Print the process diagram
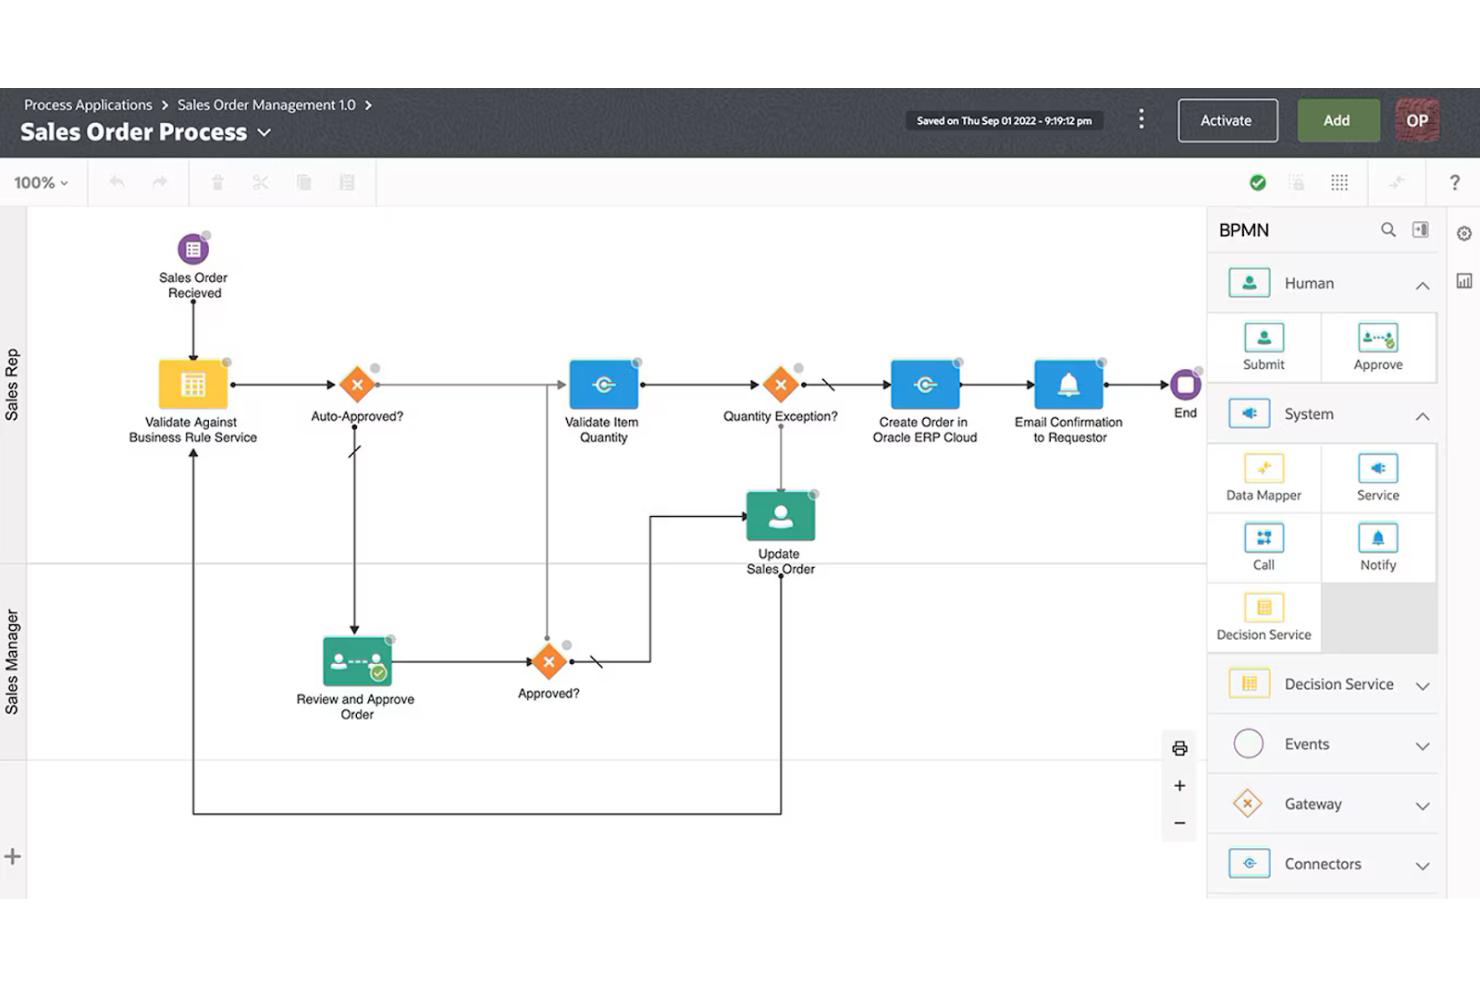 (x=1180, y=748)
